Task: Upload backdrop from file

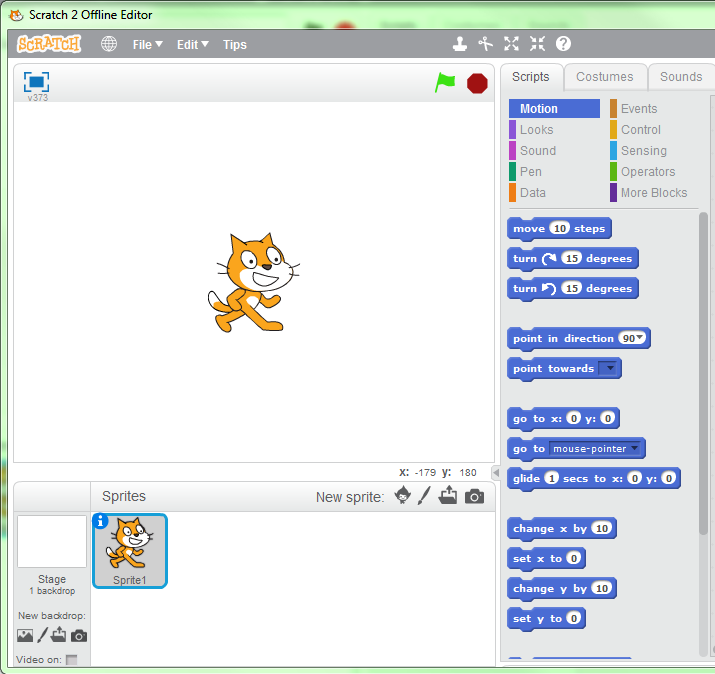Action: 58,634
